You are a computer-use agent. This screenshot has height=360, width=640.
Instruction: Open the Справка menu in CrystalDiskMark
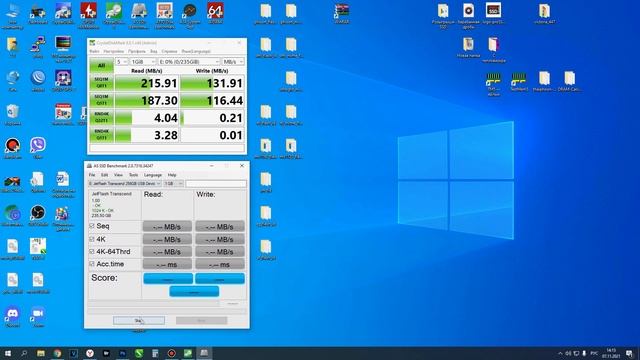(x=169, y=51)
